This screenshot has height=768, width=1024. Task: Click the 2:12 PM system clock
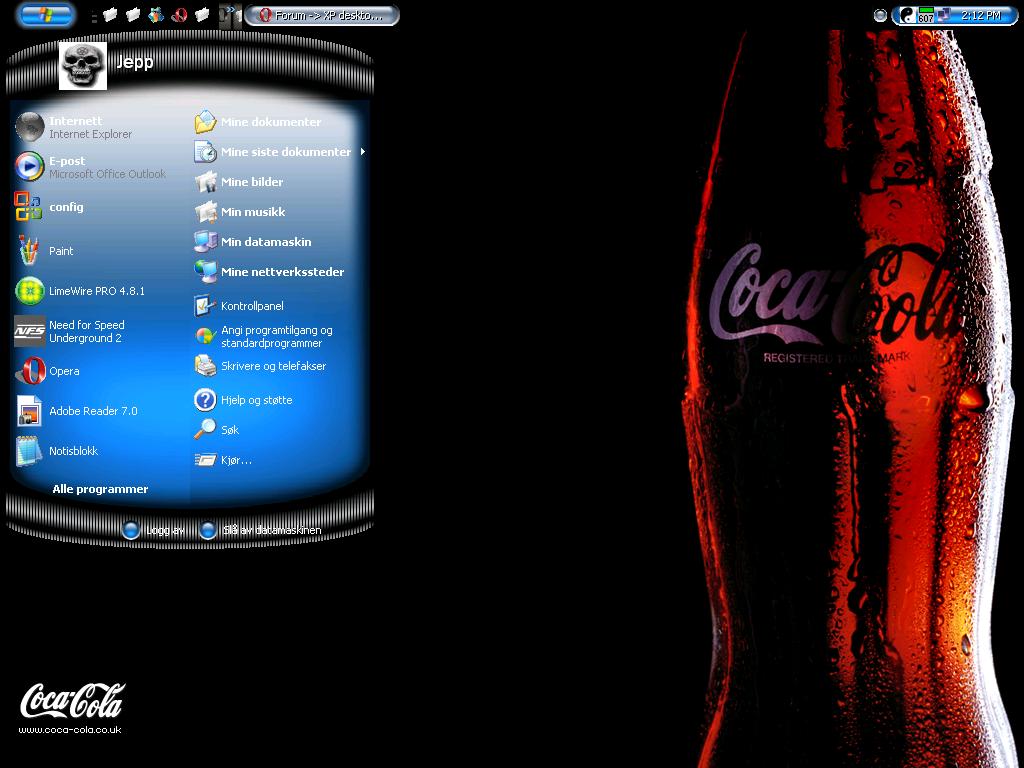pyautogui.click(x=980, y=15)
